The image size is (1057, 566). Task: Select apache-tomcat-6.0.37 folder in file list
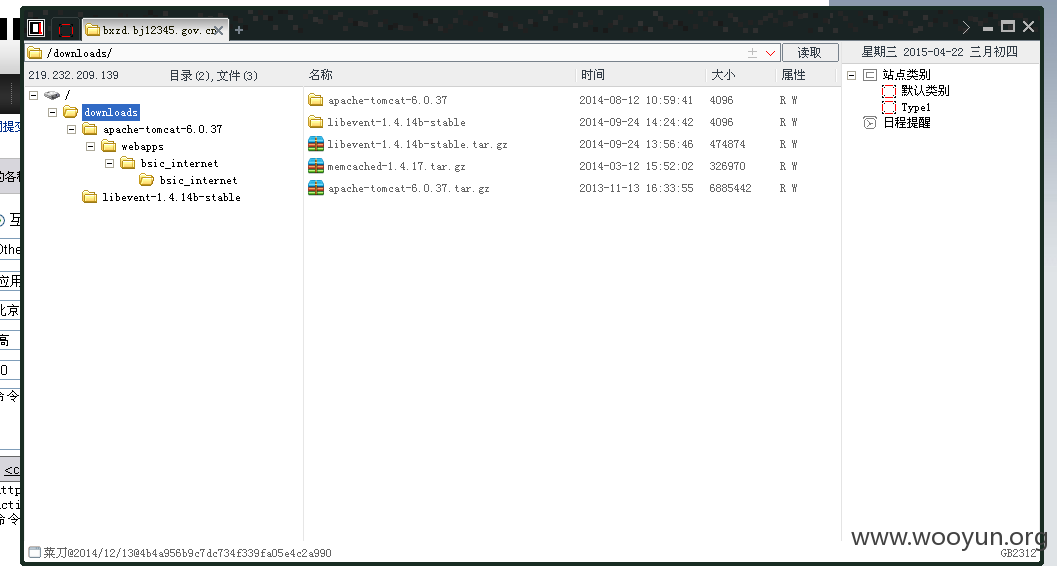point(388,100)
